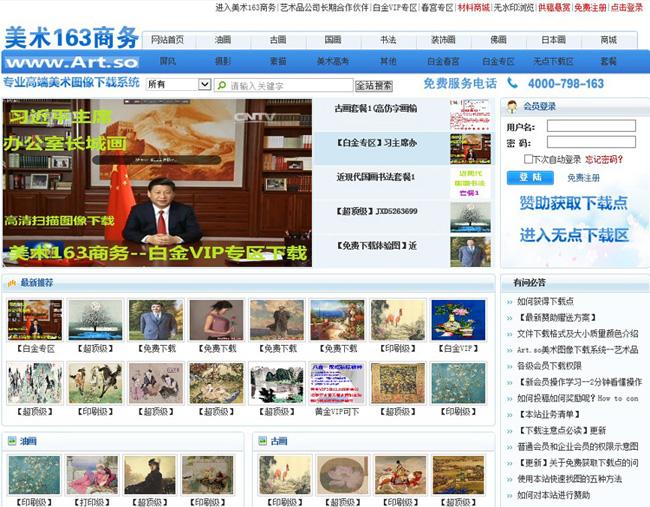Open the 赞助获取下载点 banner link
The image size is (650, 507).
tap(574, 203)
